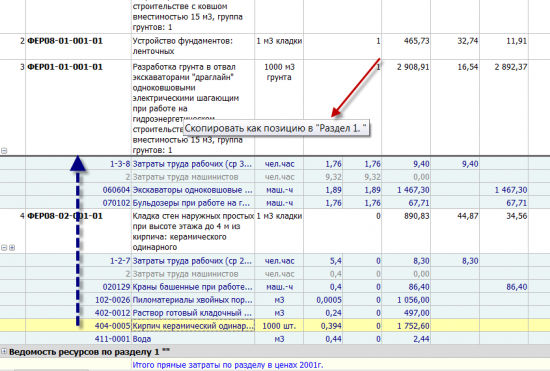Select value 890,83
The image size is (550, 371).
(x=416, y=216)
